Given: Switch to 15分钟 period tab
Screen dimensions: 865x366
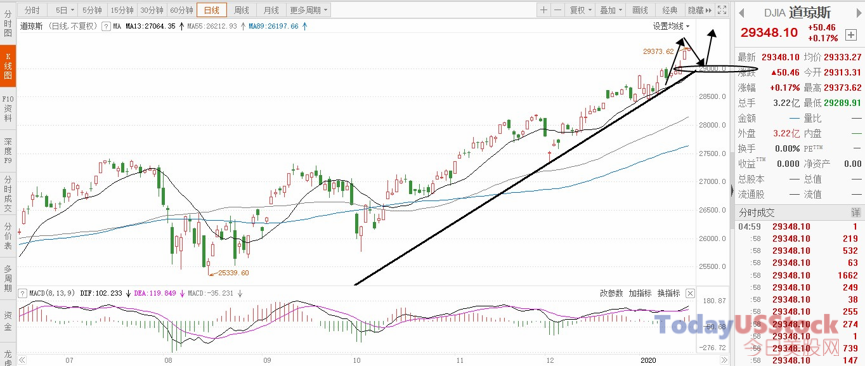Looking at the screenshot, I should (x=122, y=10).
